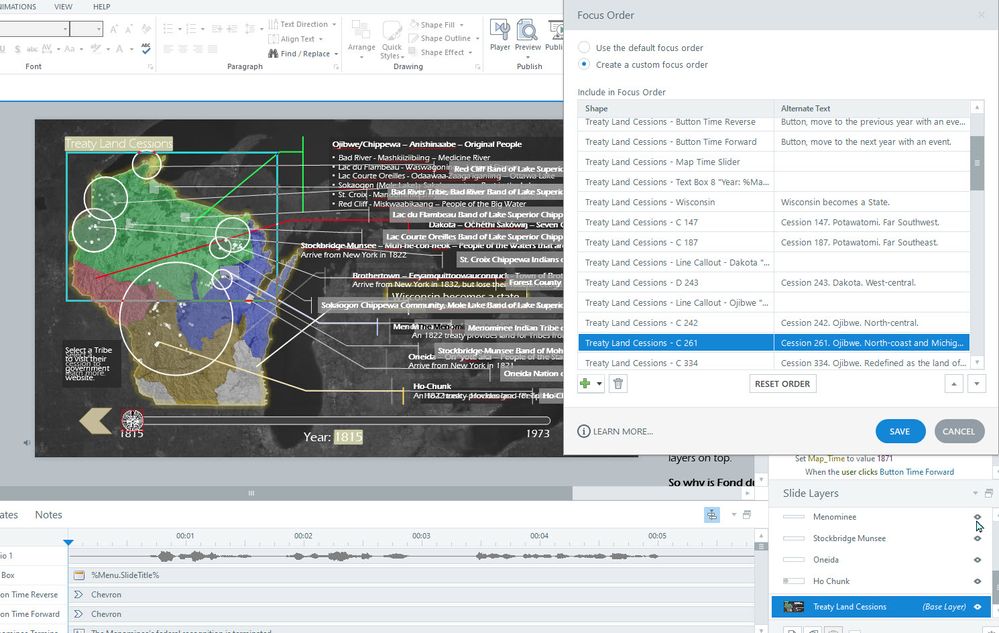Move selected shape up with arrow button
The height and width of the screenshot is (633, 999).
(x=954, y=384)
